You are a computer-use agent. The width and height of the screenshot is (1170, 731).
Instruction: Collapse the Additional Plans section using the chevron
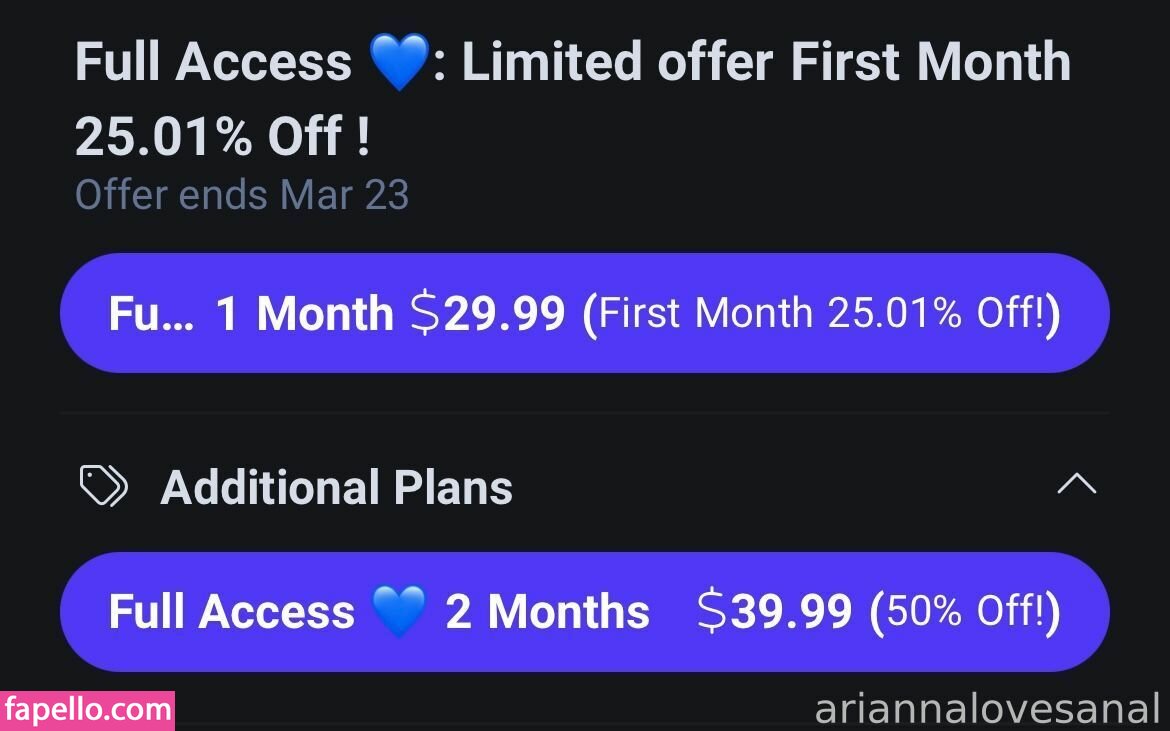point(1076,486)
